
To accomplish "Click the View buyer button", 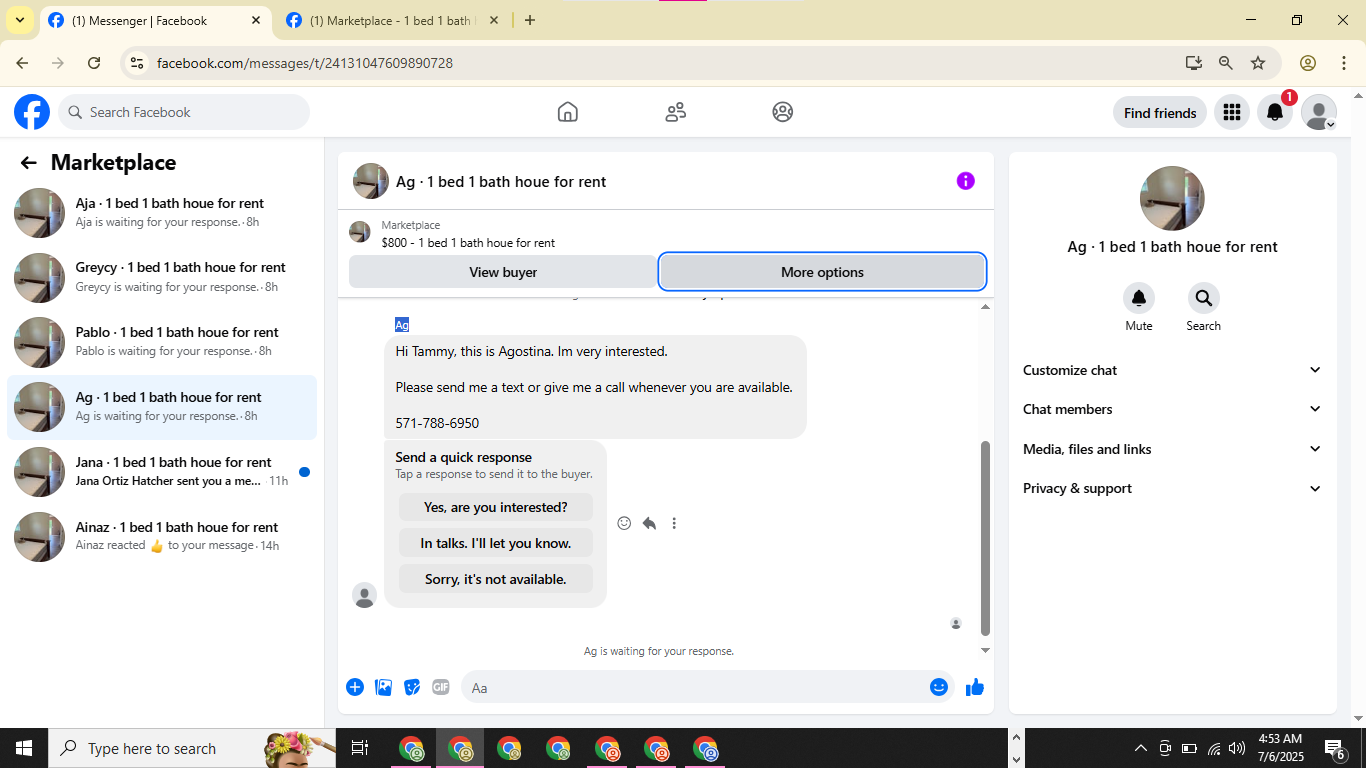I will pos(503,272).
